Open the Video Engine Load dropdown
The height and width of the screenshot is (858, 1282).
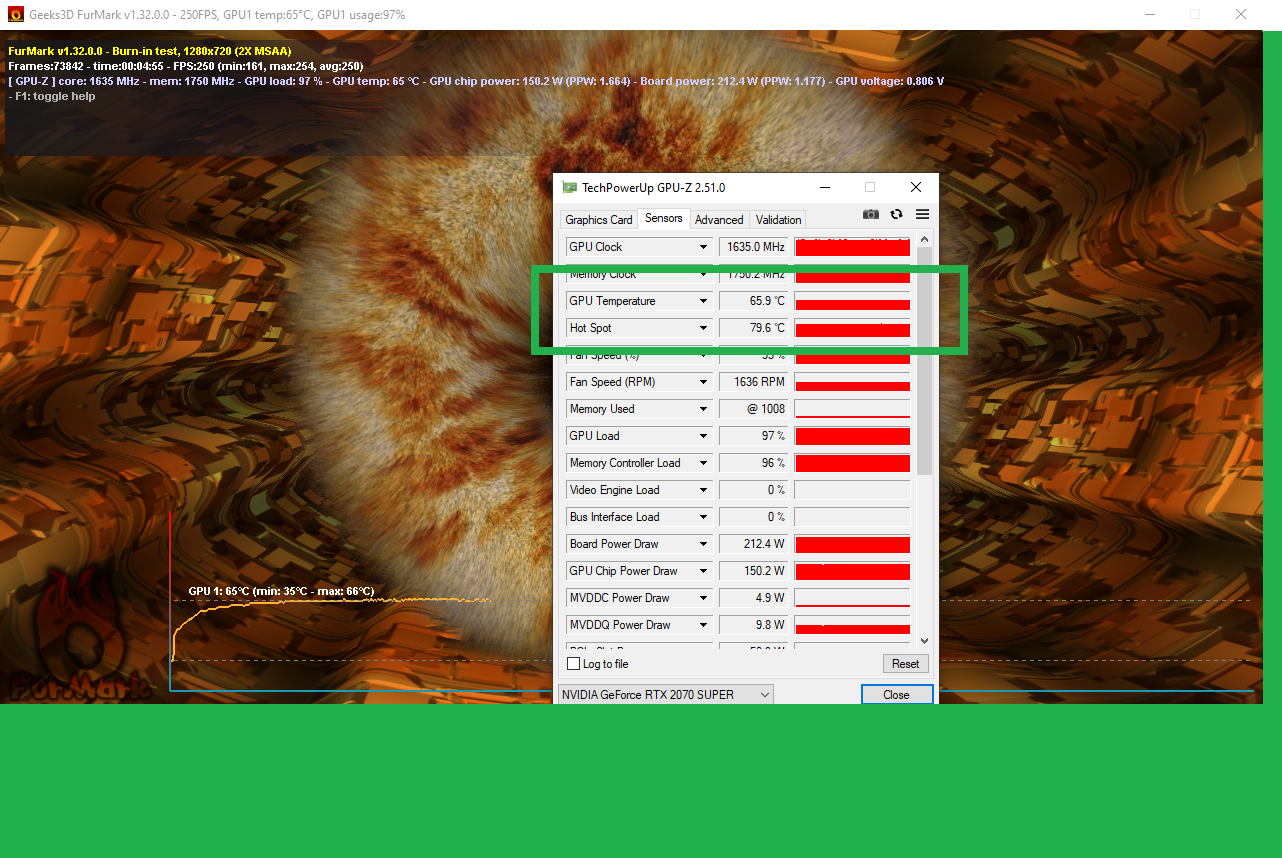703,490
